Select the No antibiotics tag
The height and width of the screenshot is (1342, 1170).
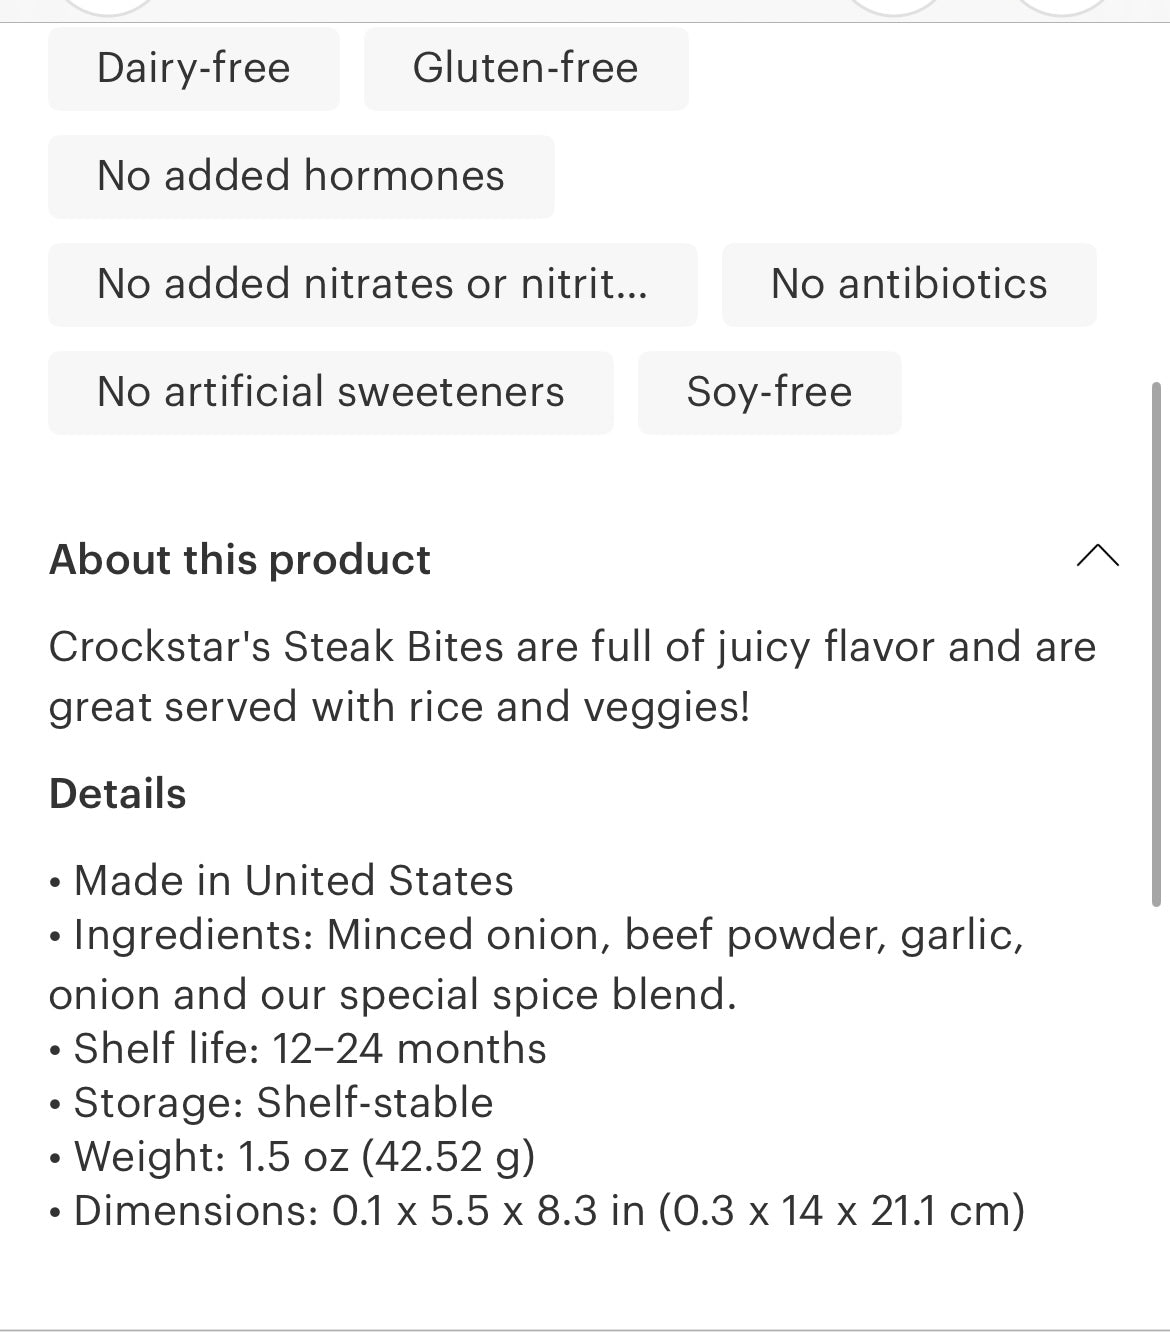909,285
